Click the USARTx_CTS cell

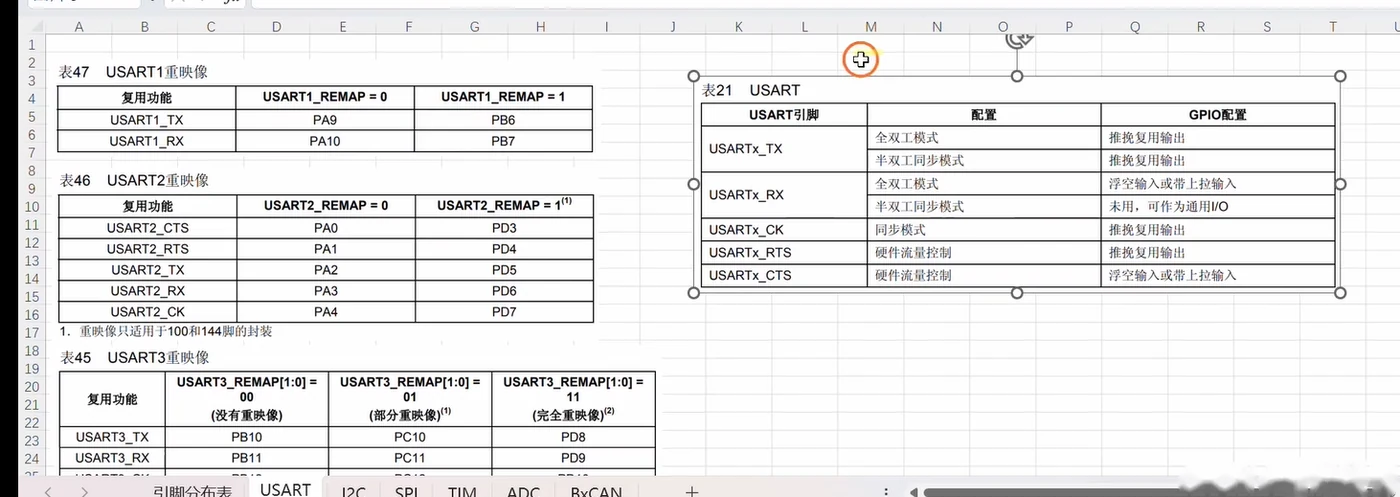tap(784, 275)
